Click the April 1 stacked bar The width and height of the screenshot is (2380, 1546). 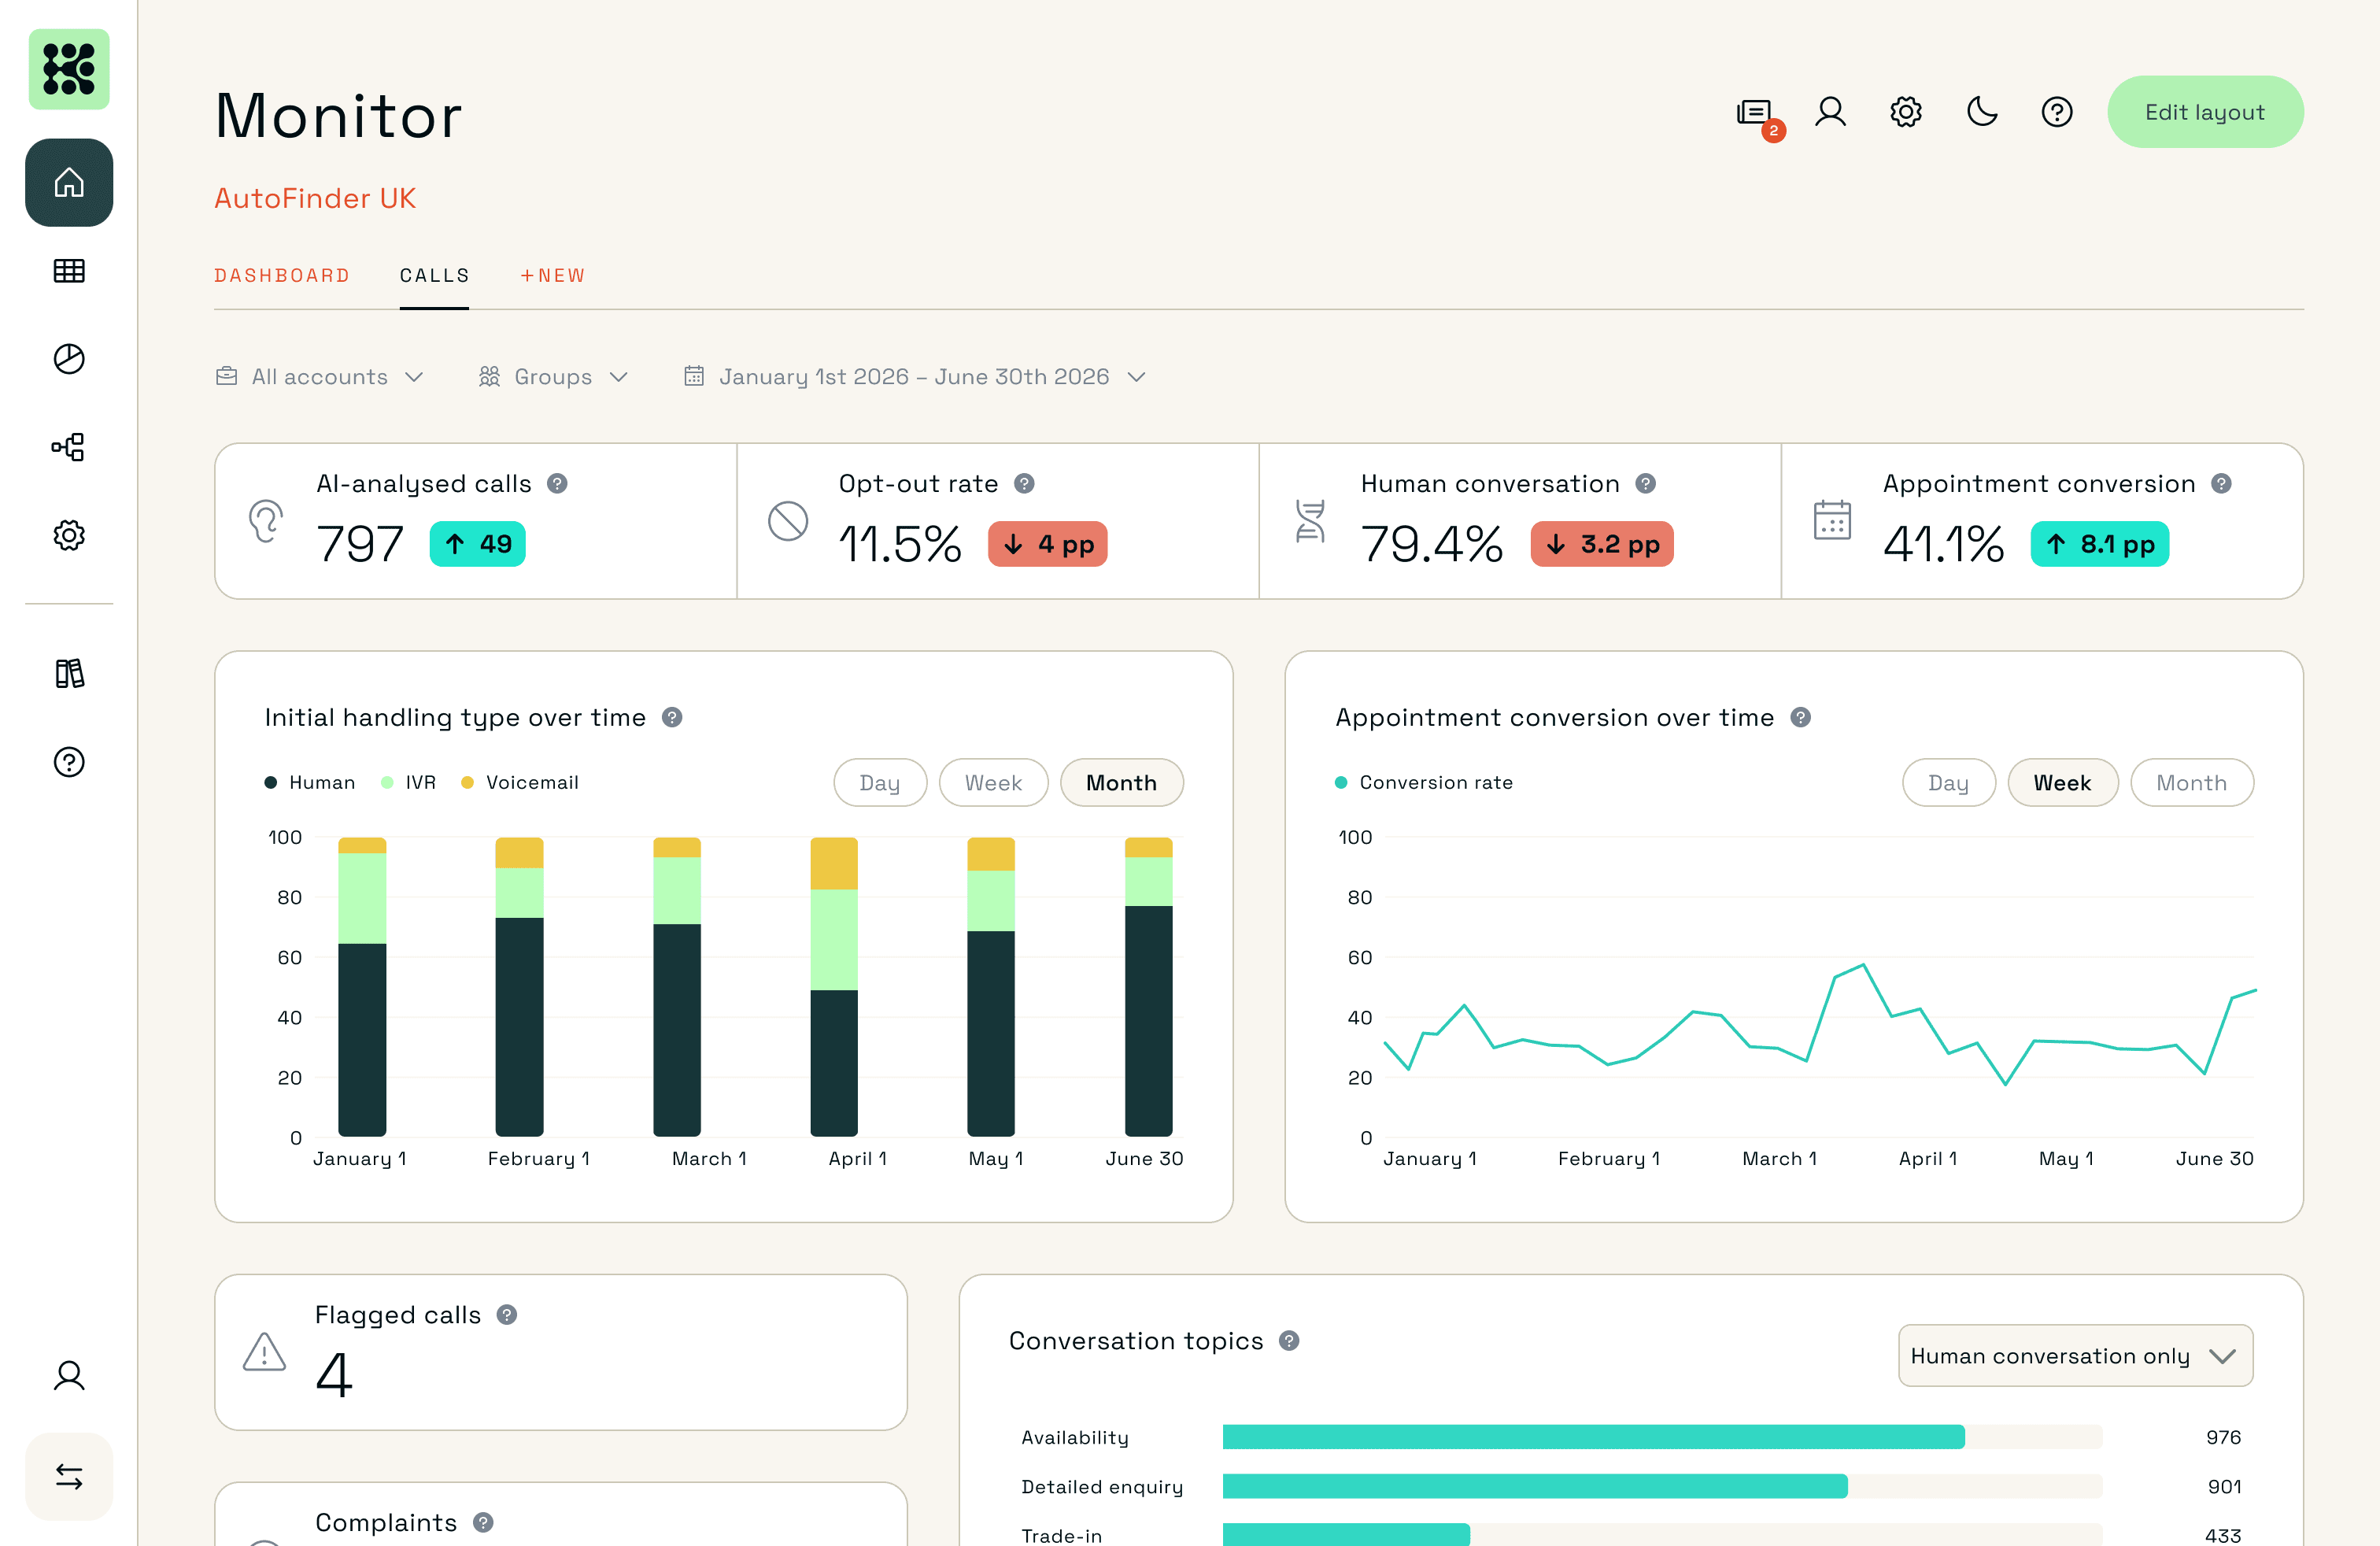(834, 987)
